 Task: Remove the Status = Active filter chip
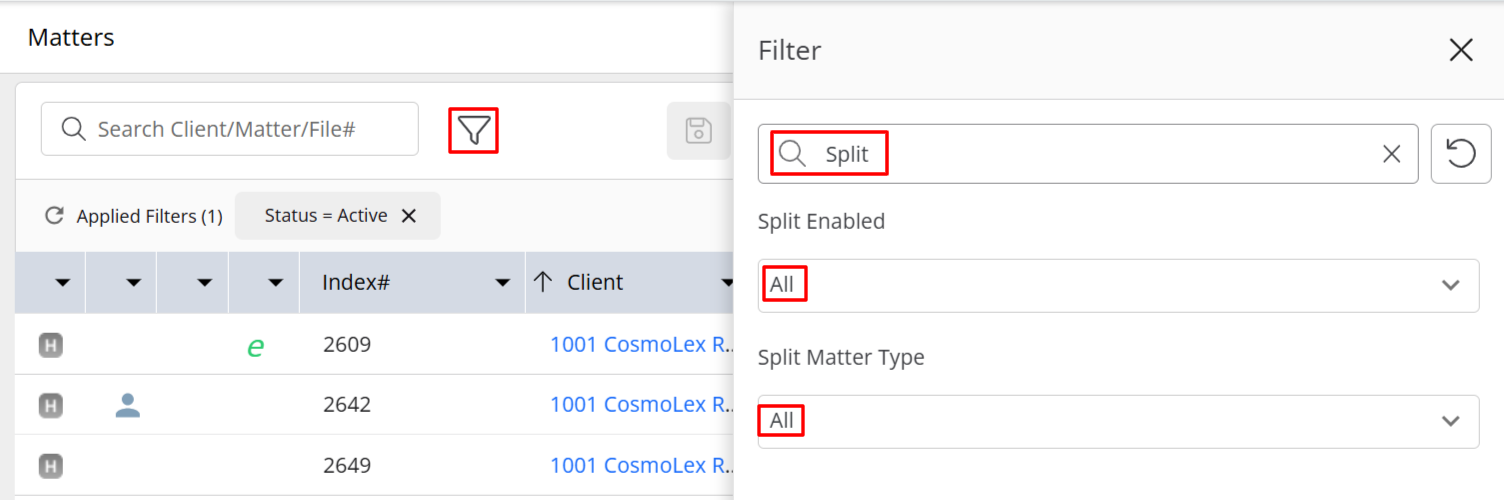[x=408, y=216]
